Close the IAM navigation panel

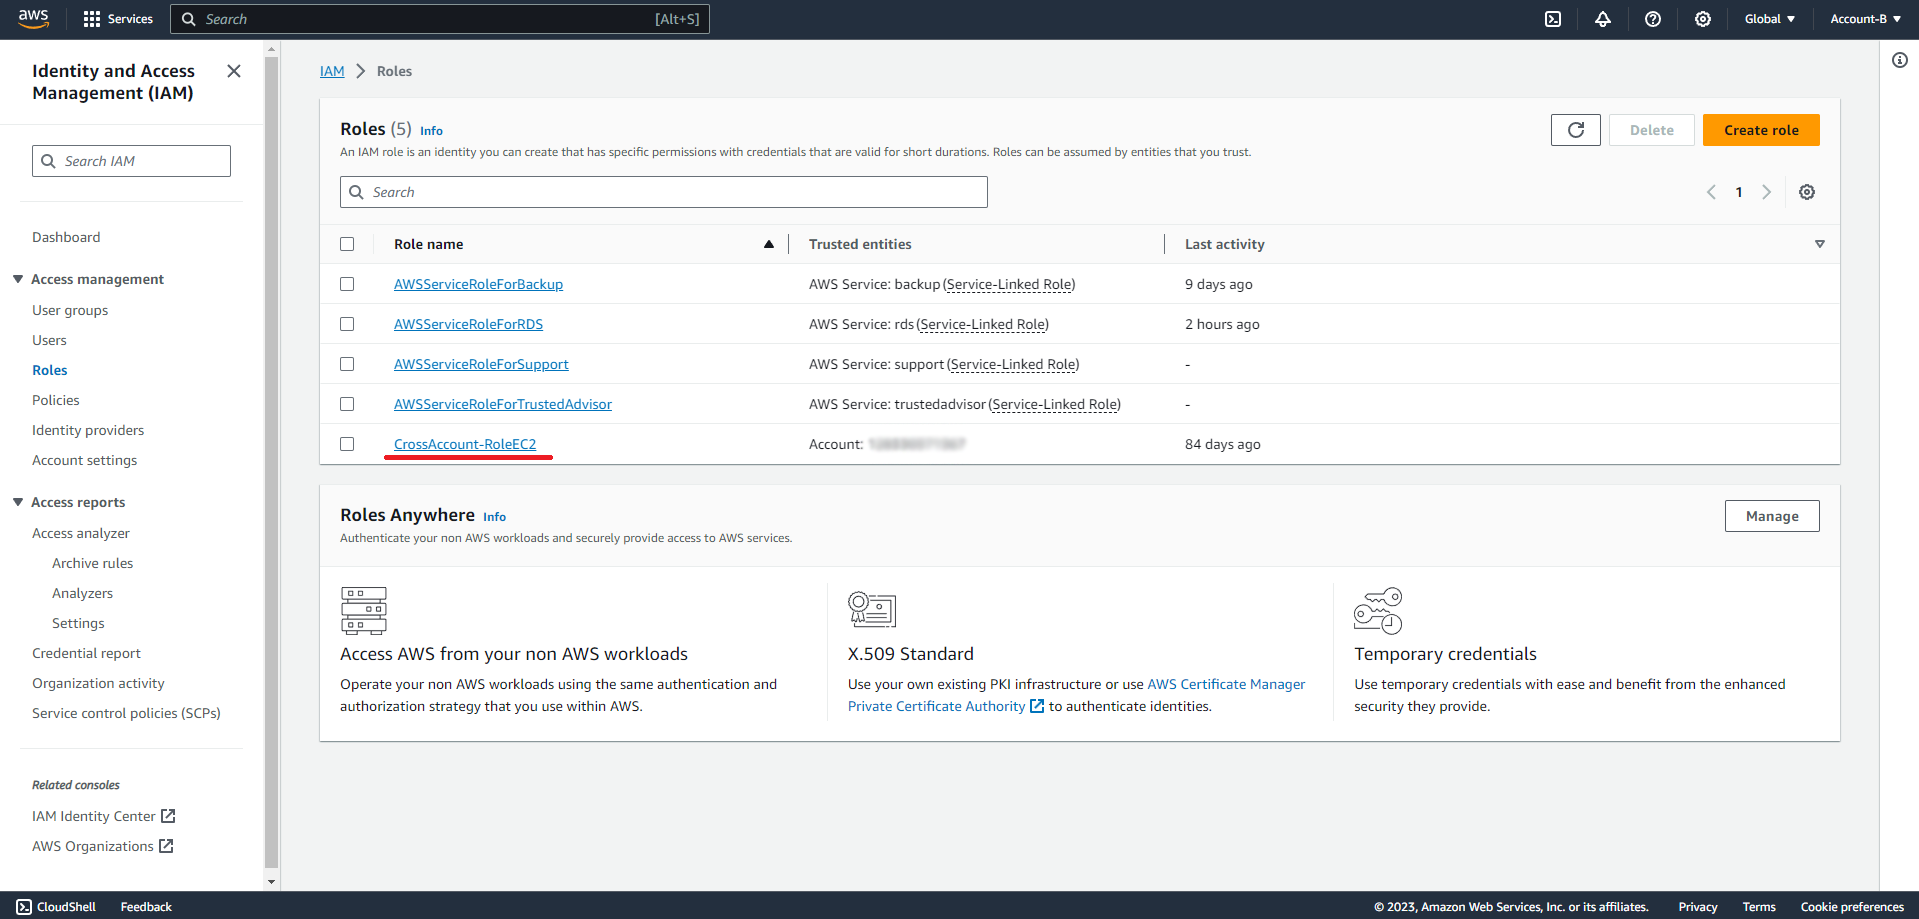tap(234, 71)
